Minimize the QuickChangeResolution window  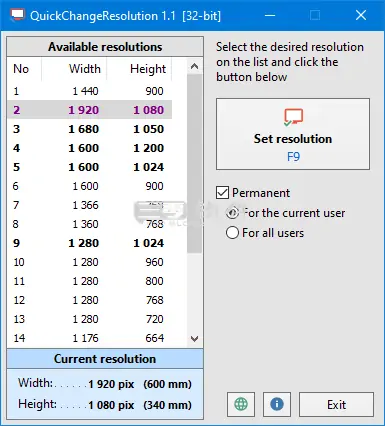tap(270, 15)
